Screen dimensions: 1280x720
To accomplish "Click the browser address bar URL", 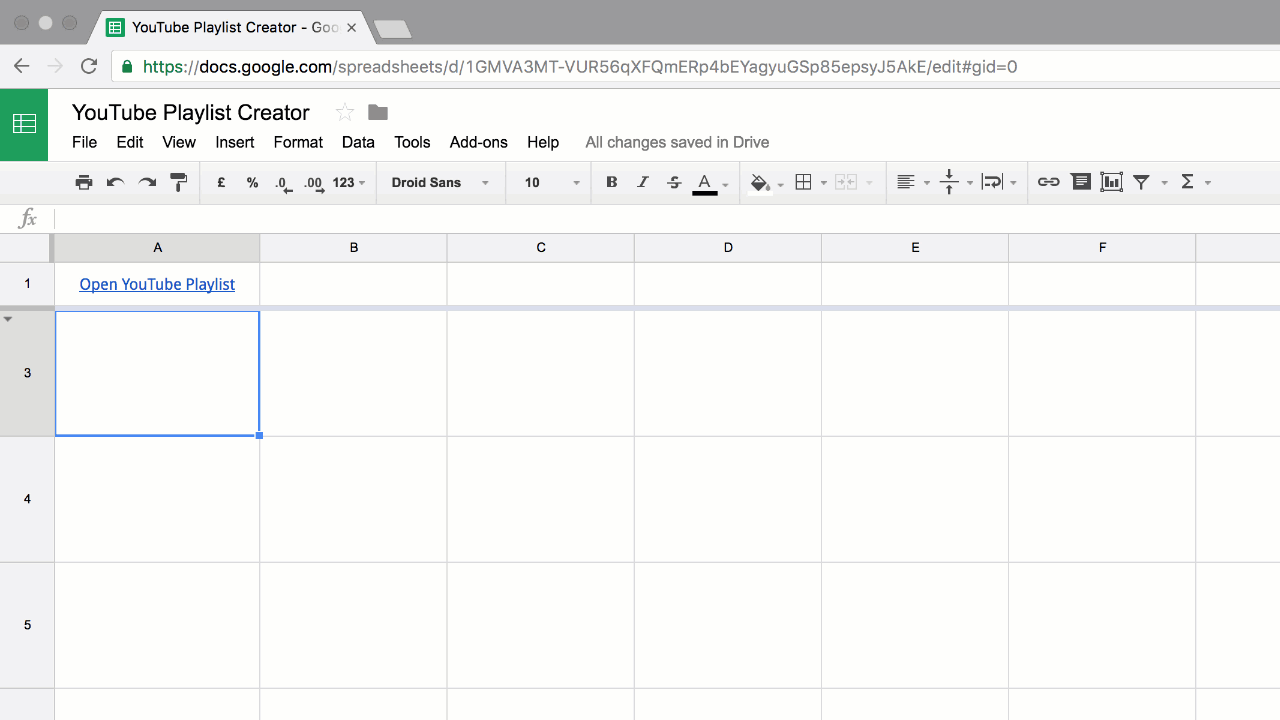I will click(x=580, y=67).
